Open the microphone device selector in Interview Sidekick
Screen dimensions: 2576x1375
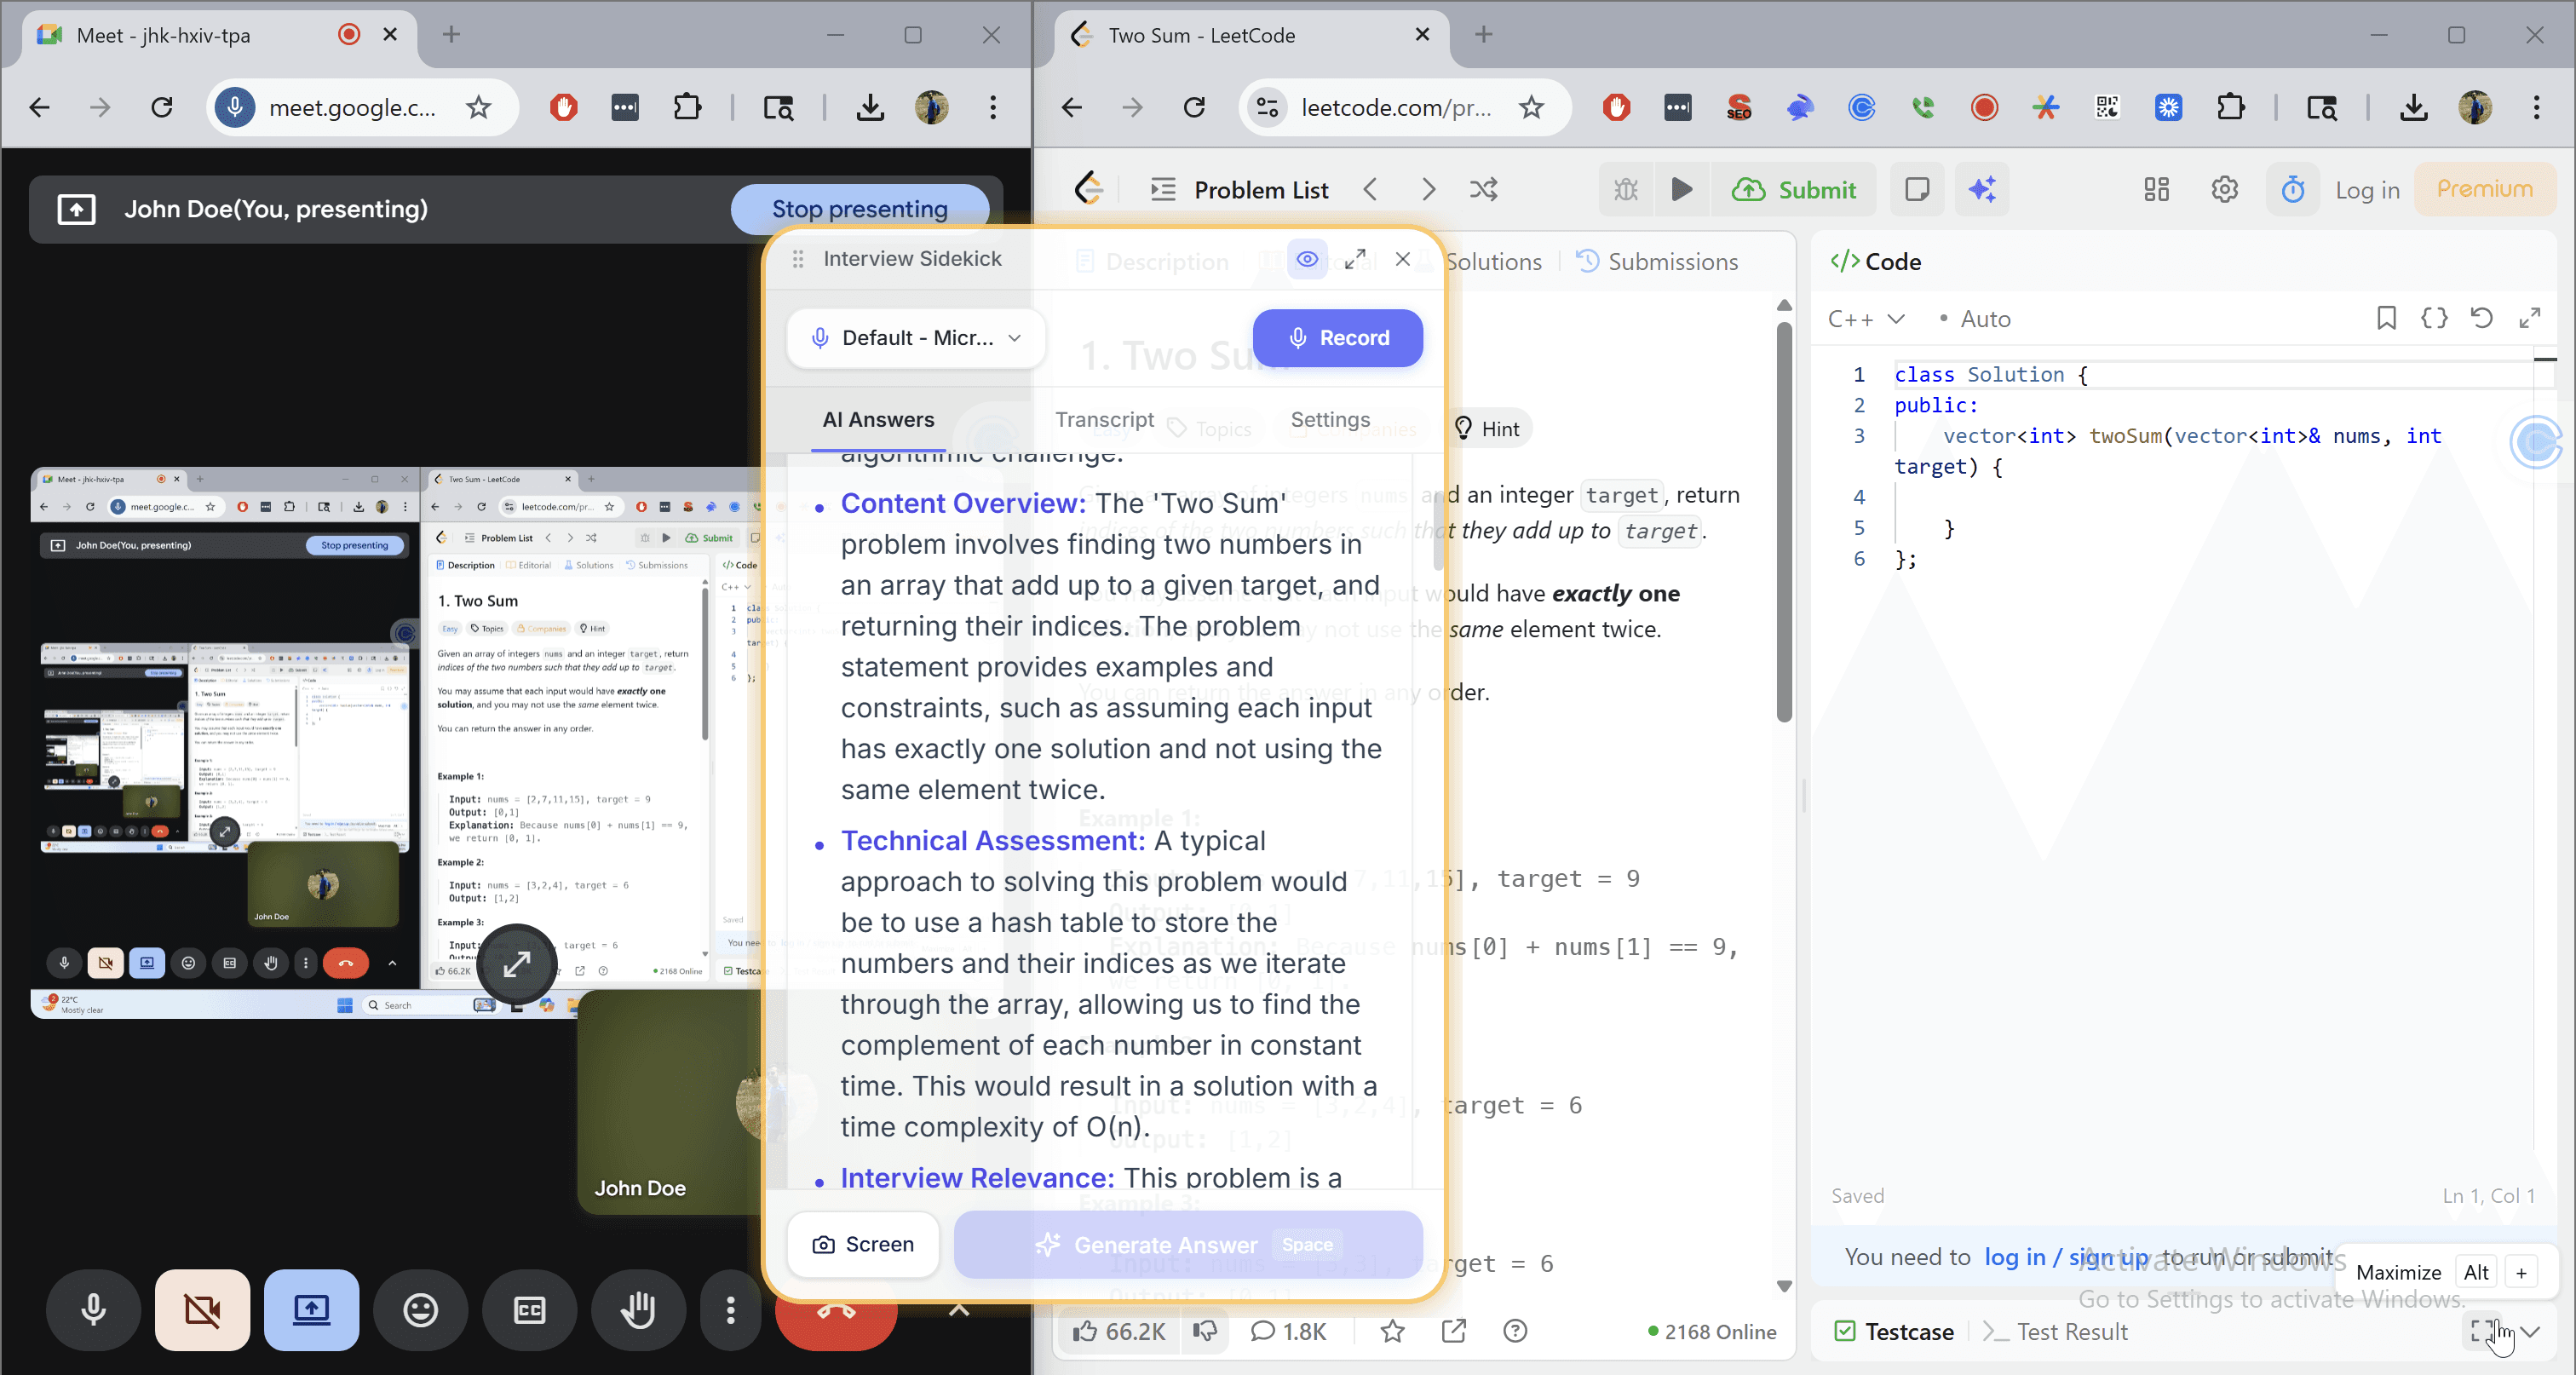tap(915, 337)
